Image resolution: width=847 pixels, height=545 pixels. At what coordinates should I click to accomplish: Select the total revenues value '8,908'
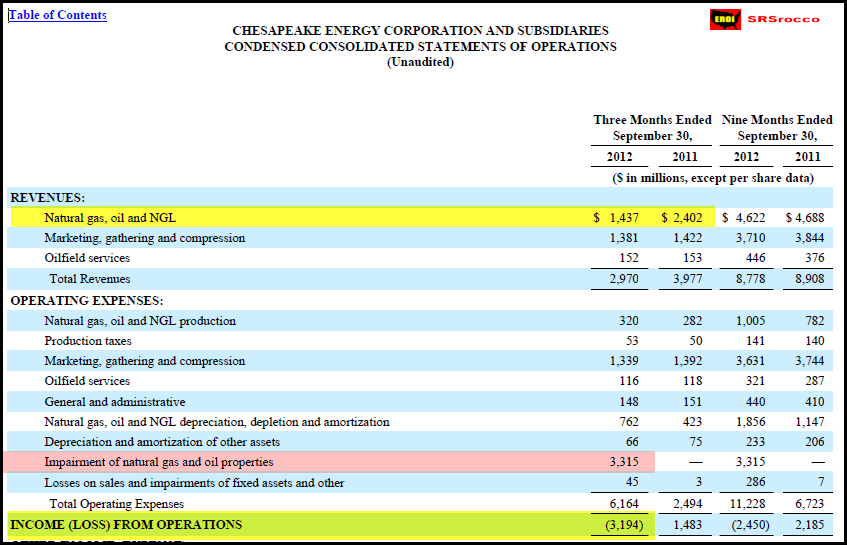pos(810,279)
